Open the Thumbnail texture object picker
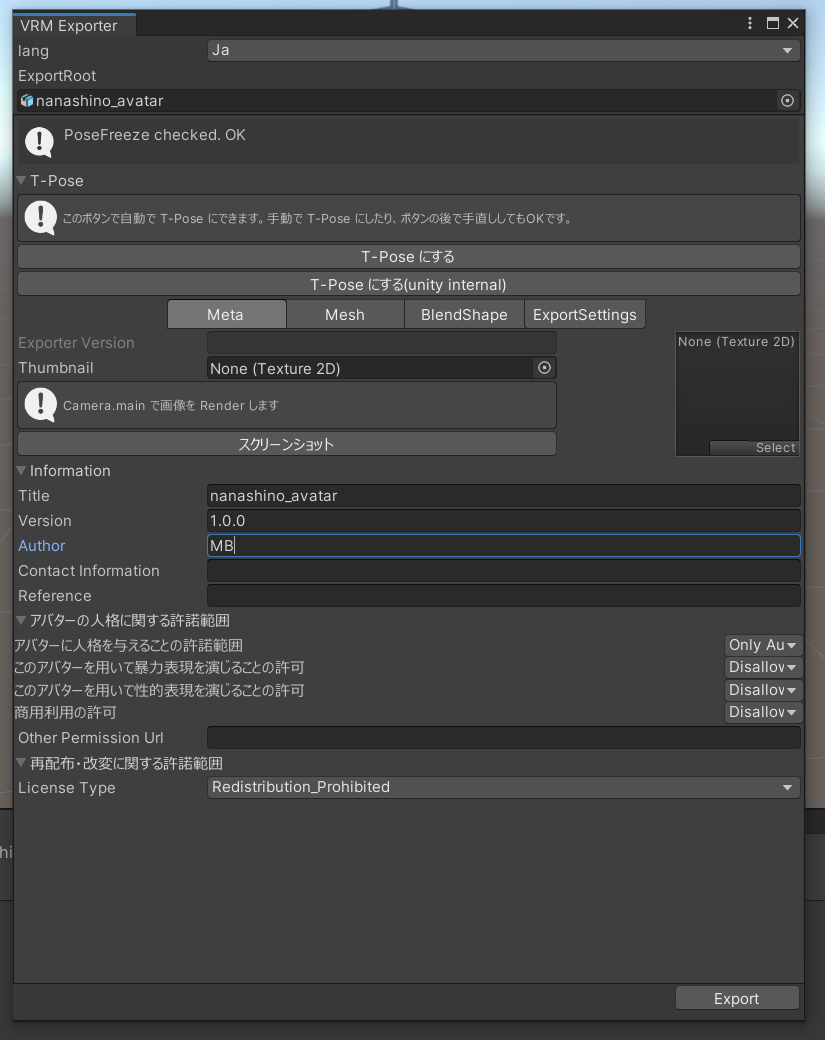The image size is (825, 1040). click(544, 367)
